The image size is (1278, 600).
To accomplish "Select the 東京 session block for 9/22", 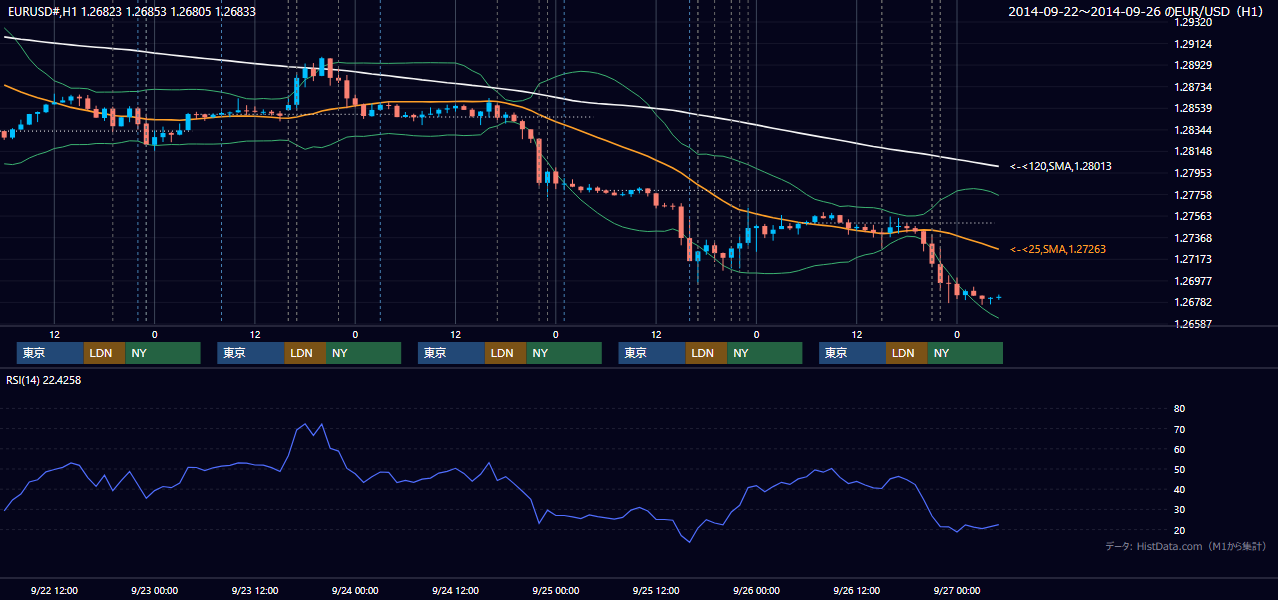I will [x=50, y=353].
